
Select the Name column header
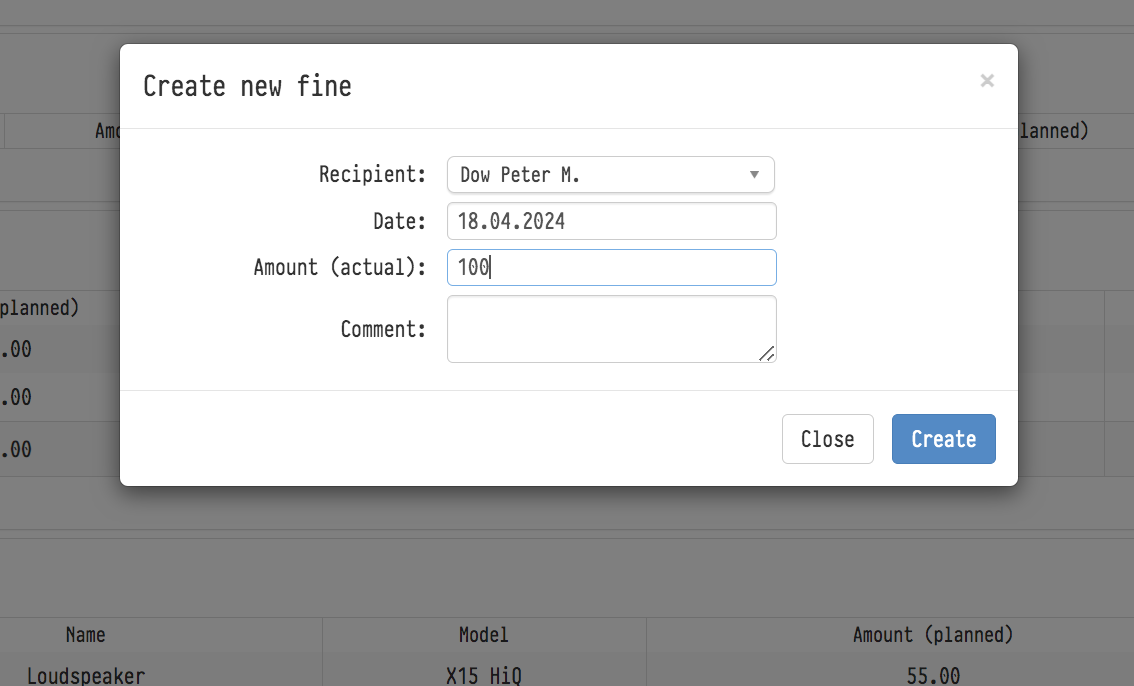point(86,635)
